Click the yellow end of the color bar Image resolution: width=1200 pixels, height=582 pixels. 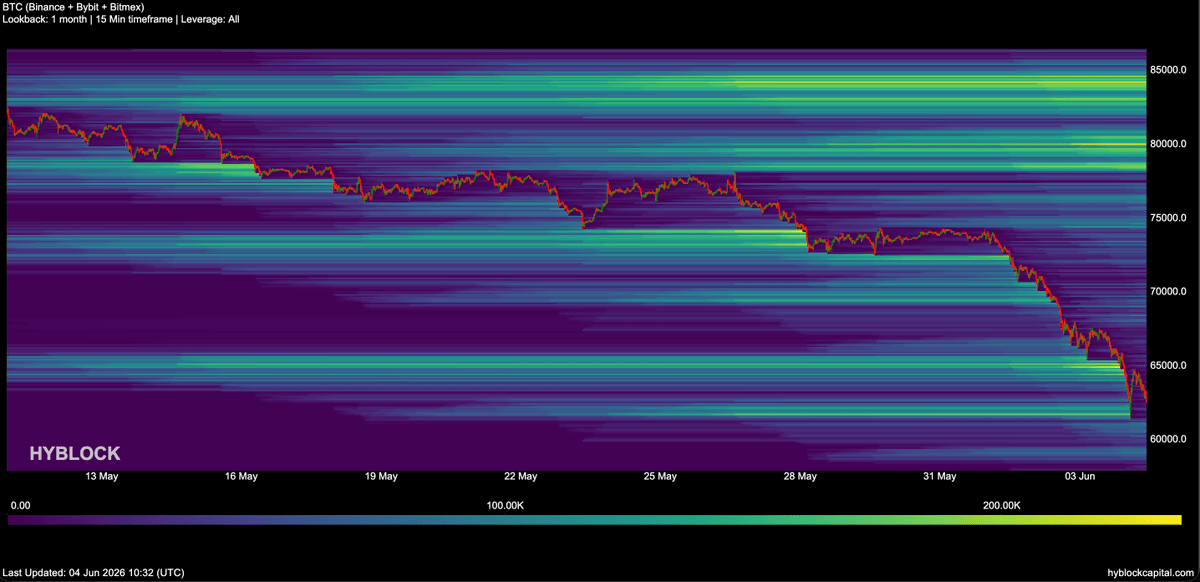(x=1170, y=520)
